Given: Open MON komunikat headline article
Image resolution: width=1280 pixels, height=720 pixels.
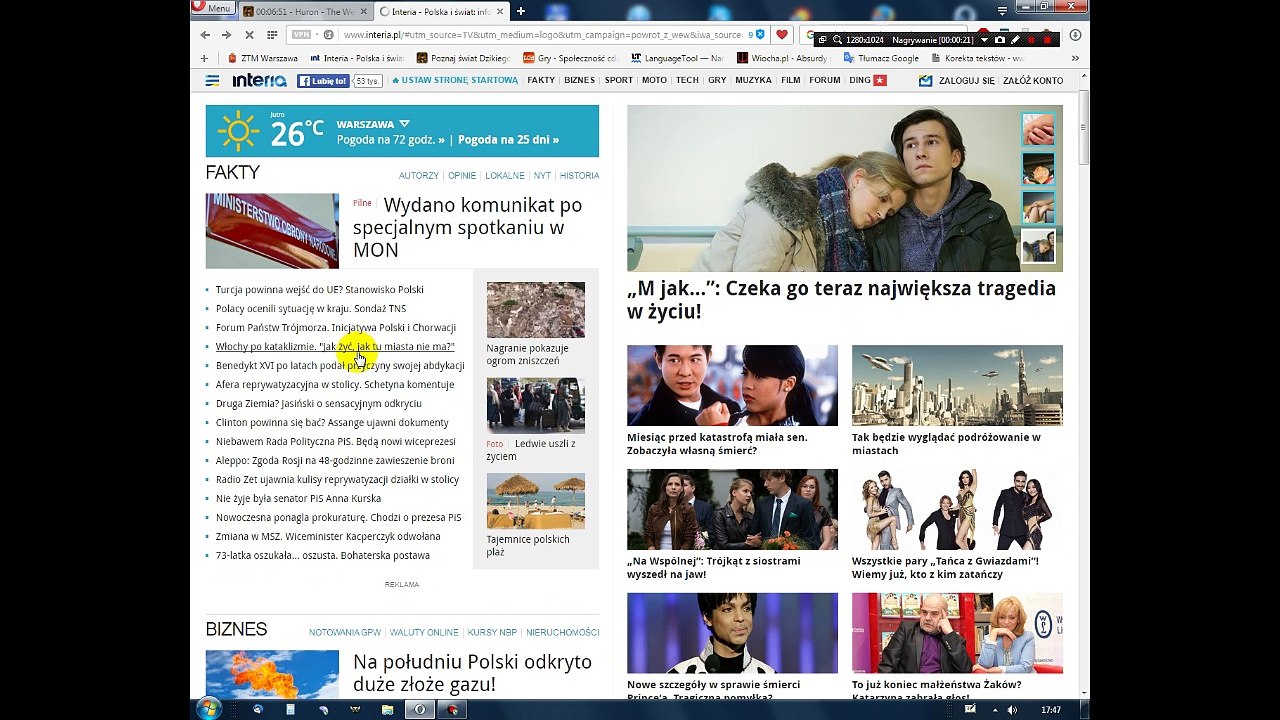Looking at the screenshot, I should [x=467, y=227].
